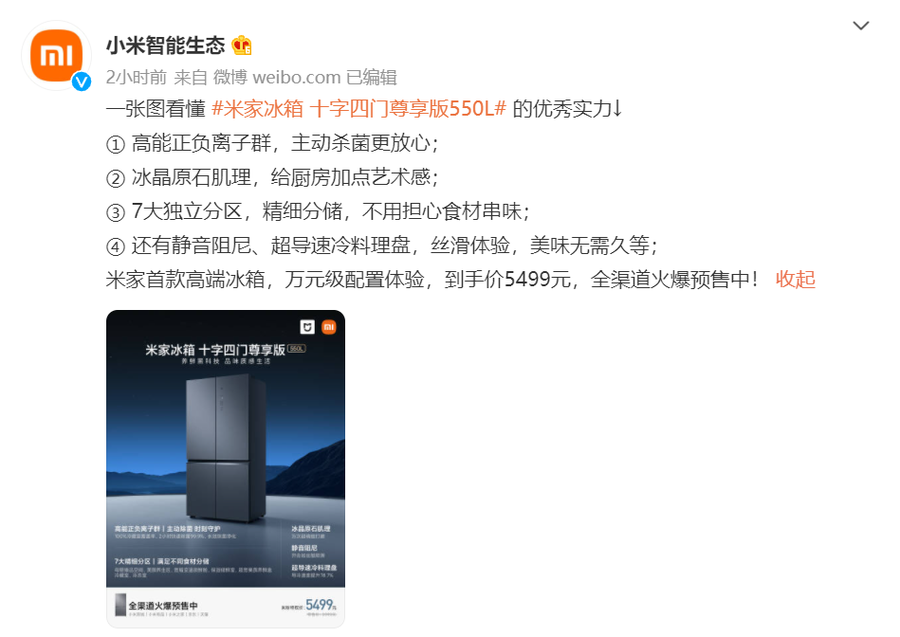The height and width of the screenshot is (637, 900).
Task: Click the 5499 price on the poster
Action: (319, 605)
